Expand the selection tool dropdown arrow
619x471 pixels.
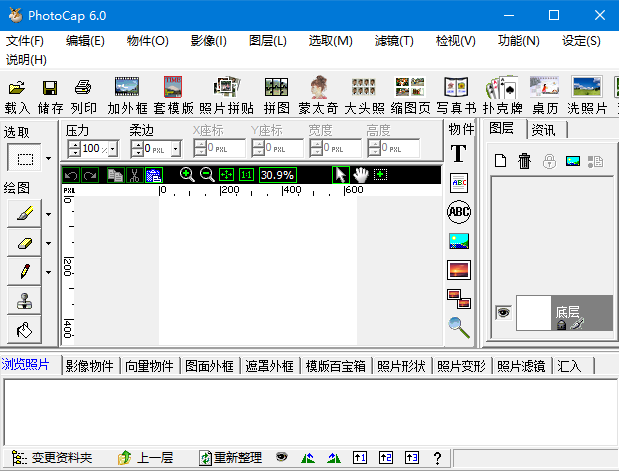coord(49,159)
